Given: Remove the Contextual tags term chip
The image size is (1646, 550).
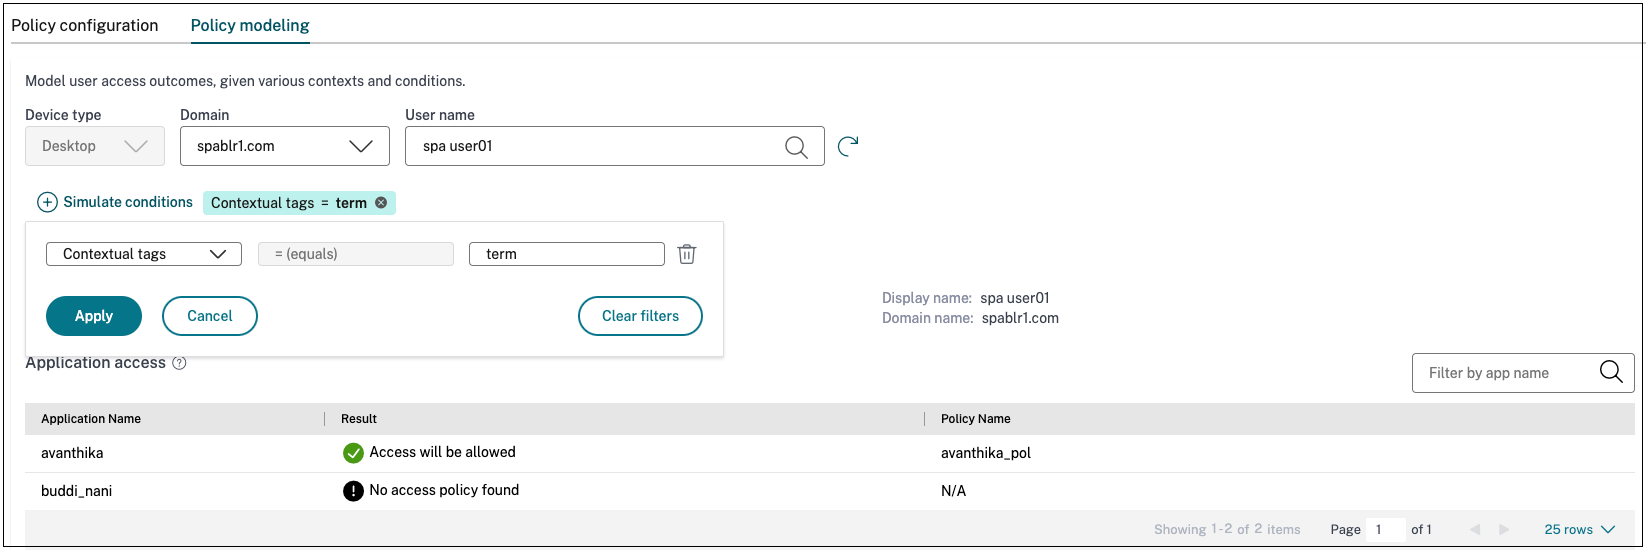Looking at the screenshot, I should point(381,203).
